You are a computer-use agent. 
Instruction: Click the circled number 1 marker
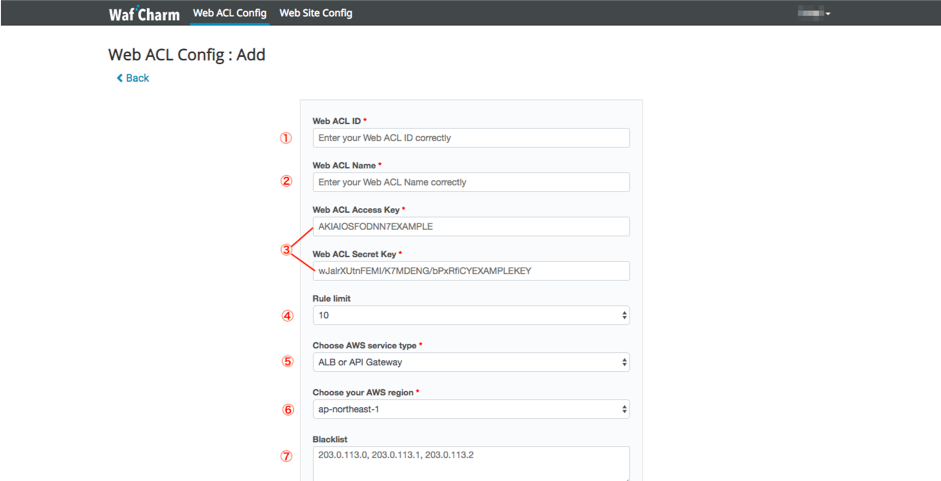286,138
